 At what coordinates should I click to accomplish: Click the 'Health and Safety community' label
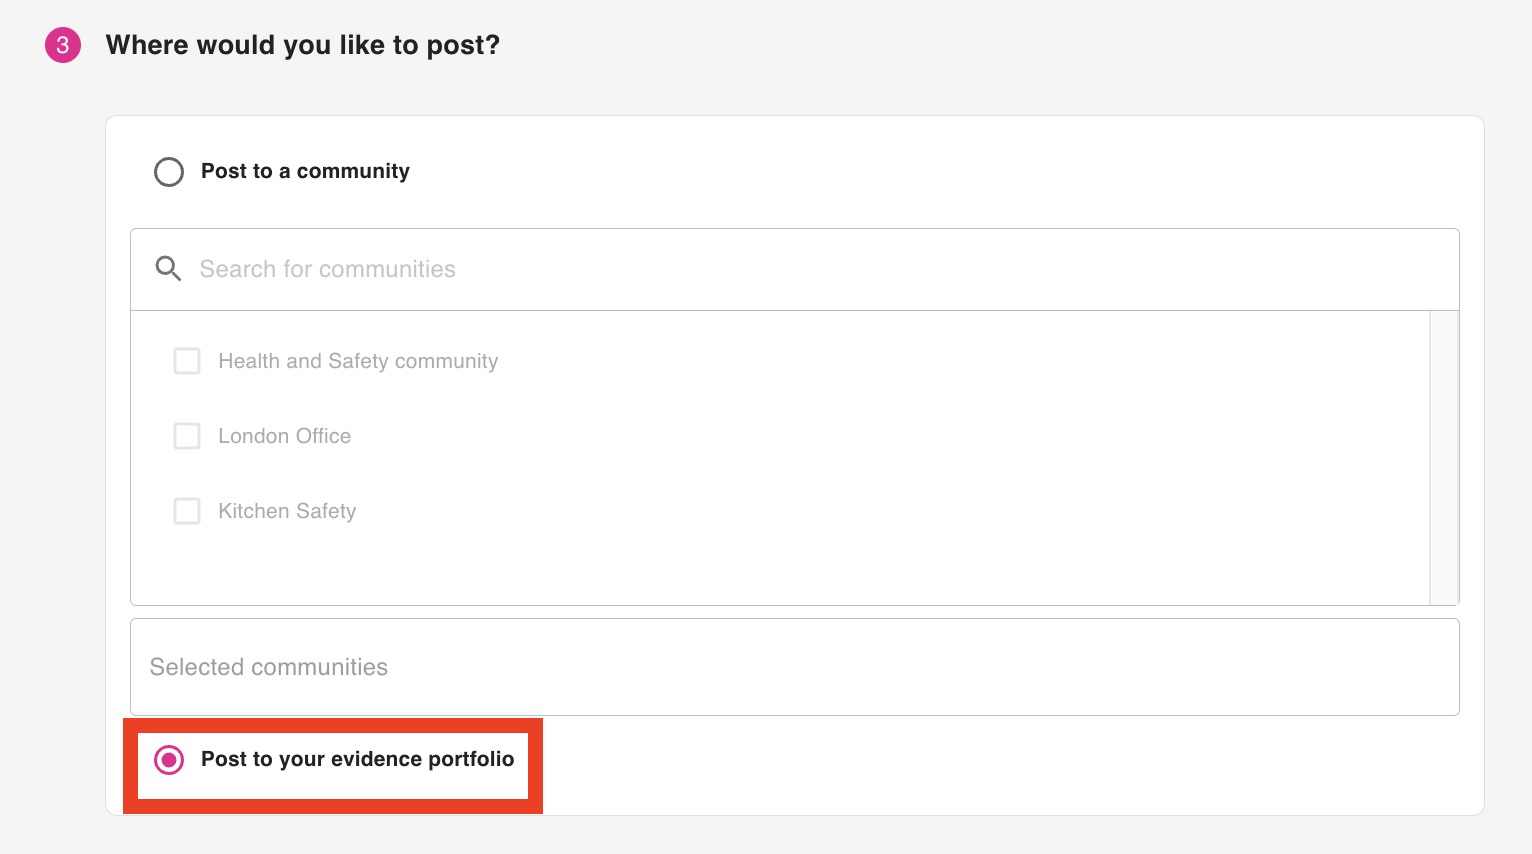click(358, 361)
